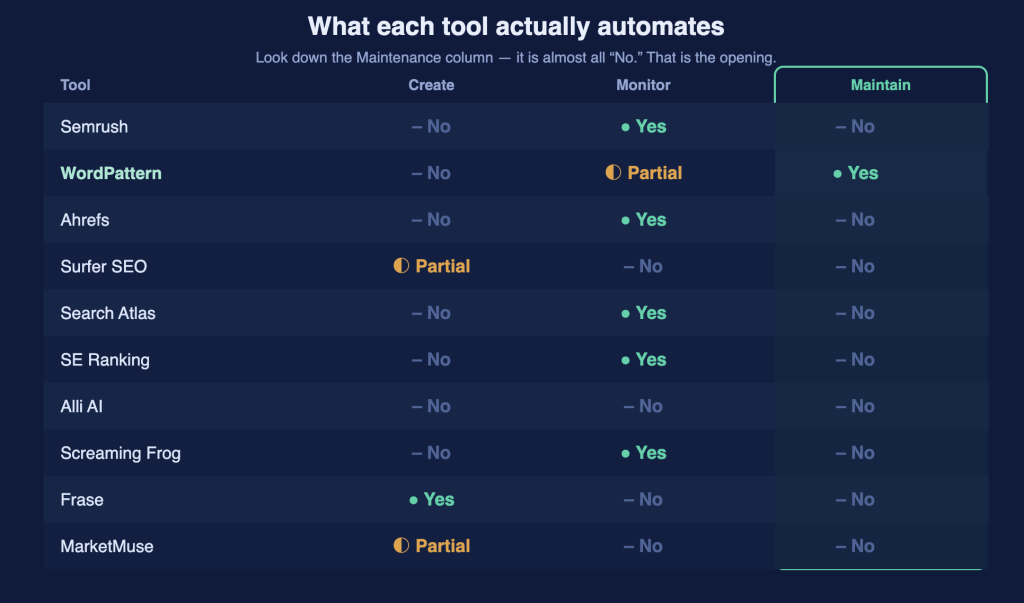Select the Semrush tool name
Image resolution: width=1024 pixels, height=603 pixels.
(x=94, y=127)
